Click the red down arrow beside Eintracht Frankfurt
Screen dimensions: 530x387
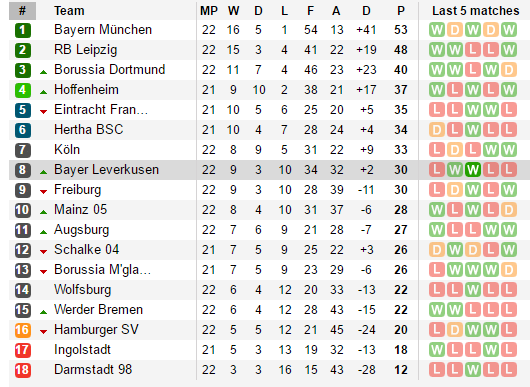[x=43, y=112]
